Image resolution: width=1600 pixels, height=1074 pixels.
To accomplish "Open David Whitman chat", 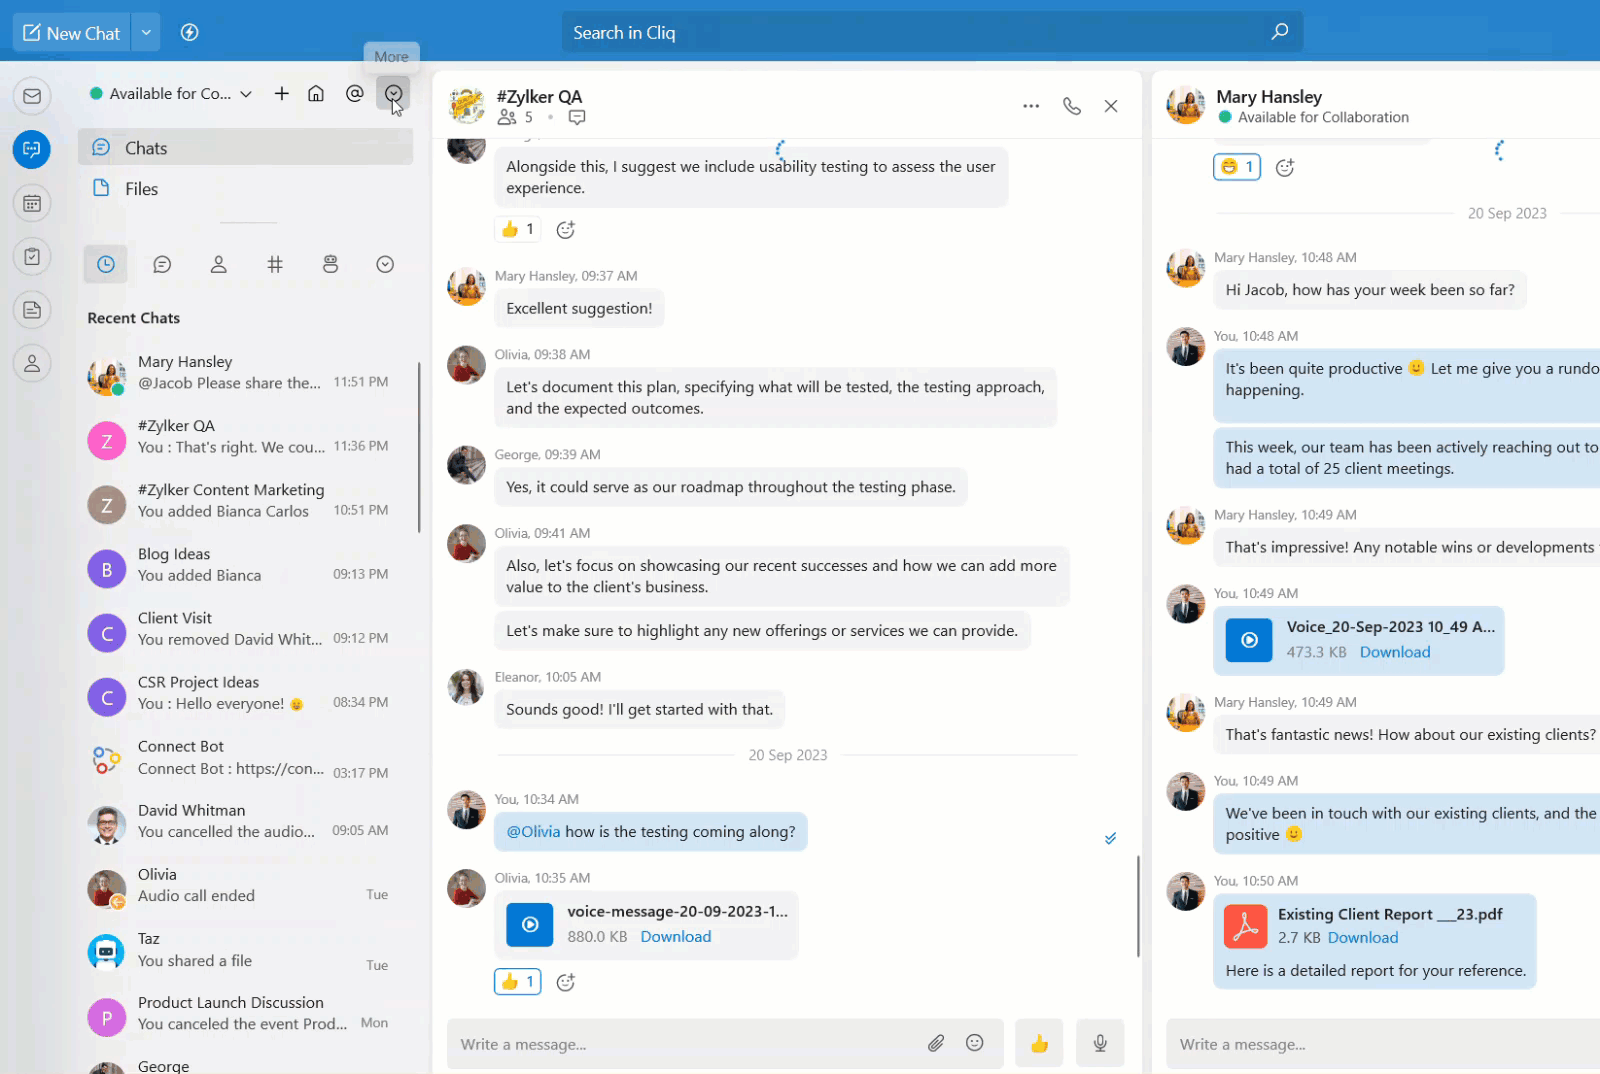I will coord(247,822).
